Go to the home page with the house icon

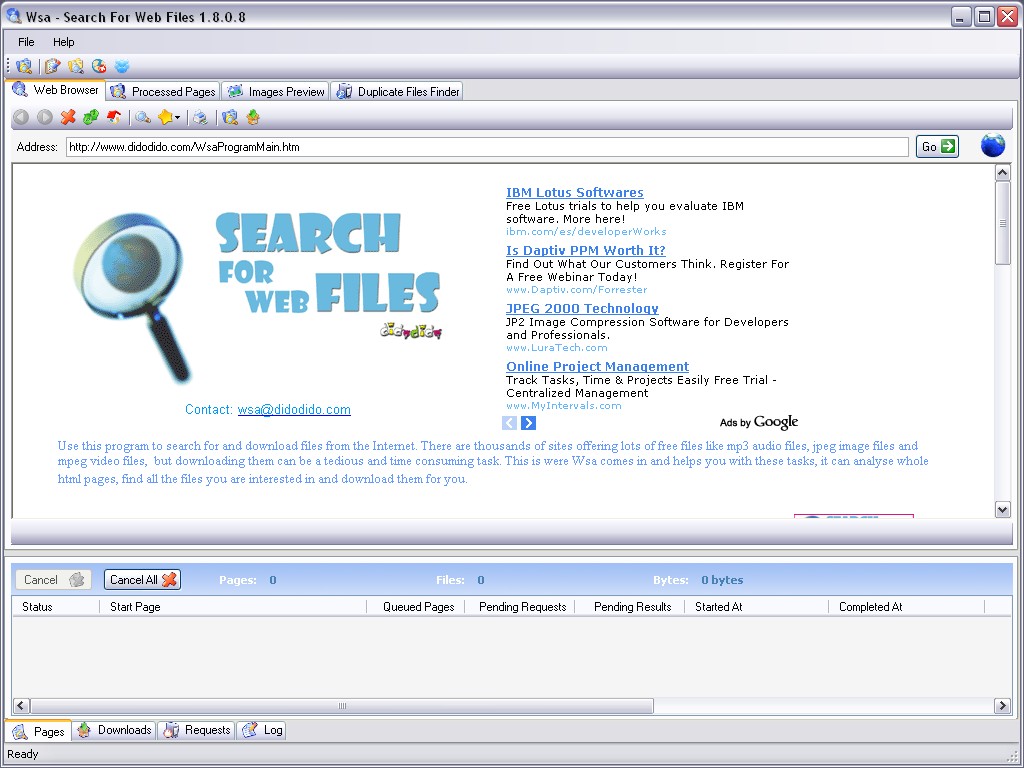coord(114,117)
